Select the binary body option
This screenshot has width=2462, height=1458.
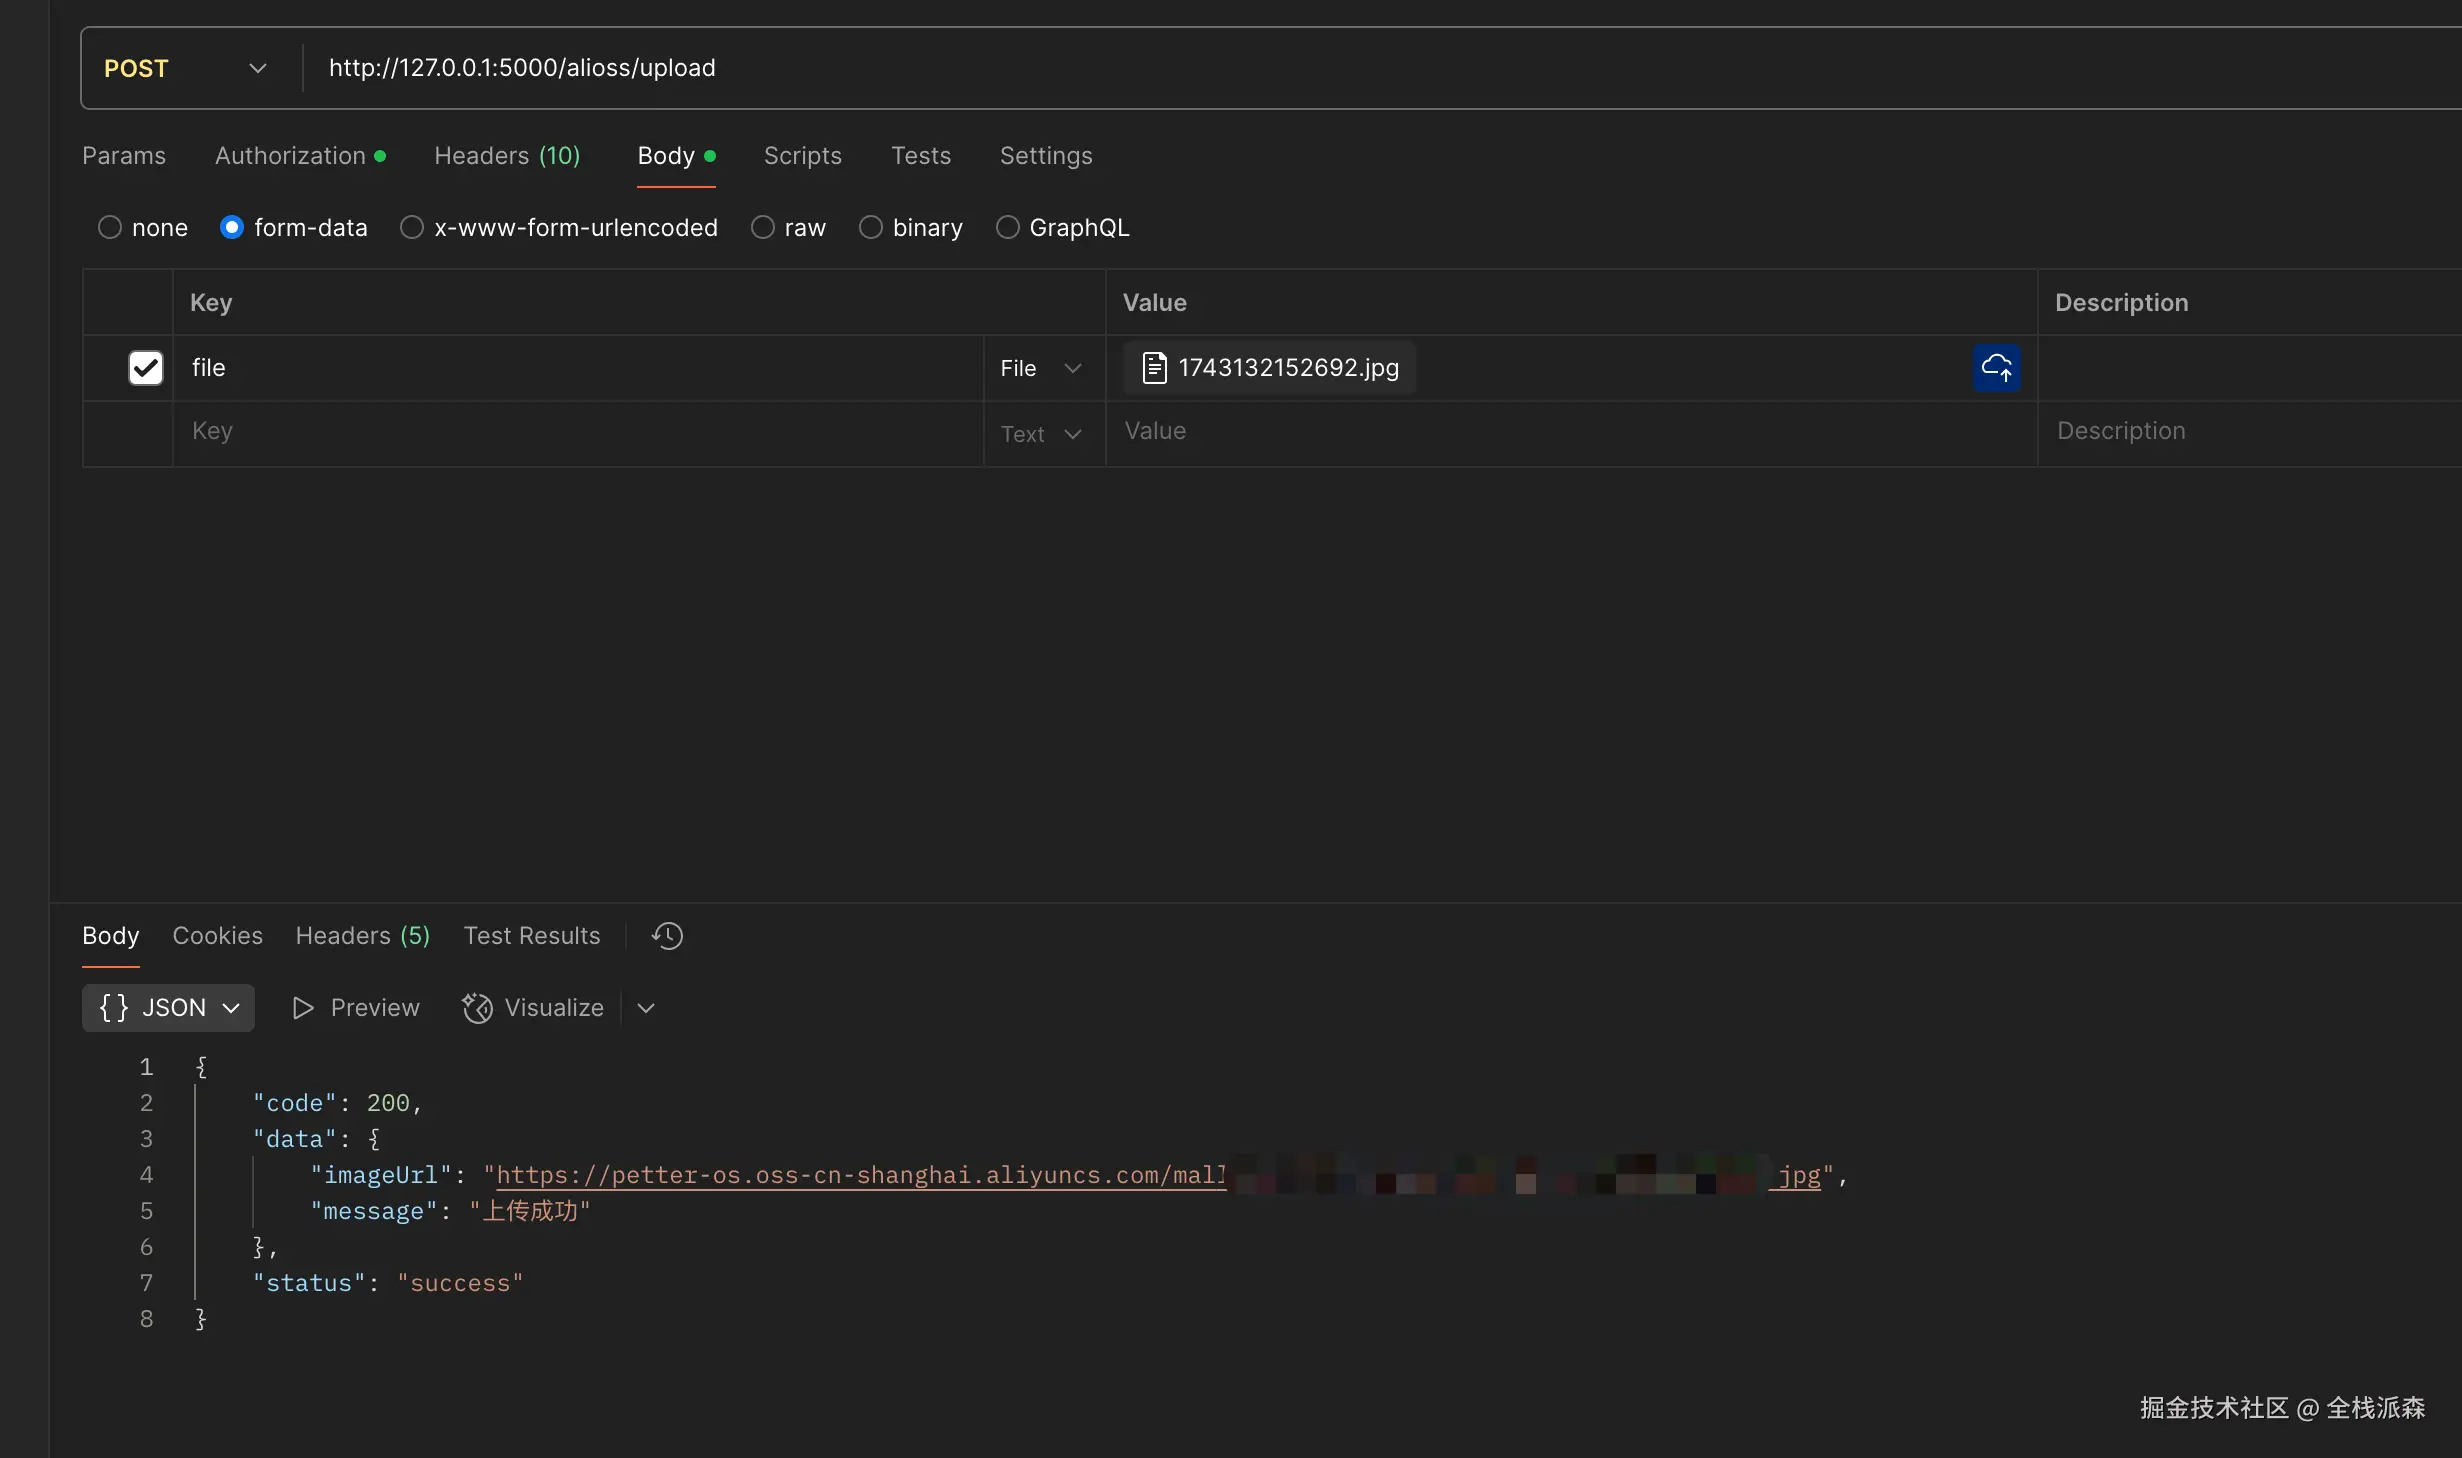[x=871, y=228]
